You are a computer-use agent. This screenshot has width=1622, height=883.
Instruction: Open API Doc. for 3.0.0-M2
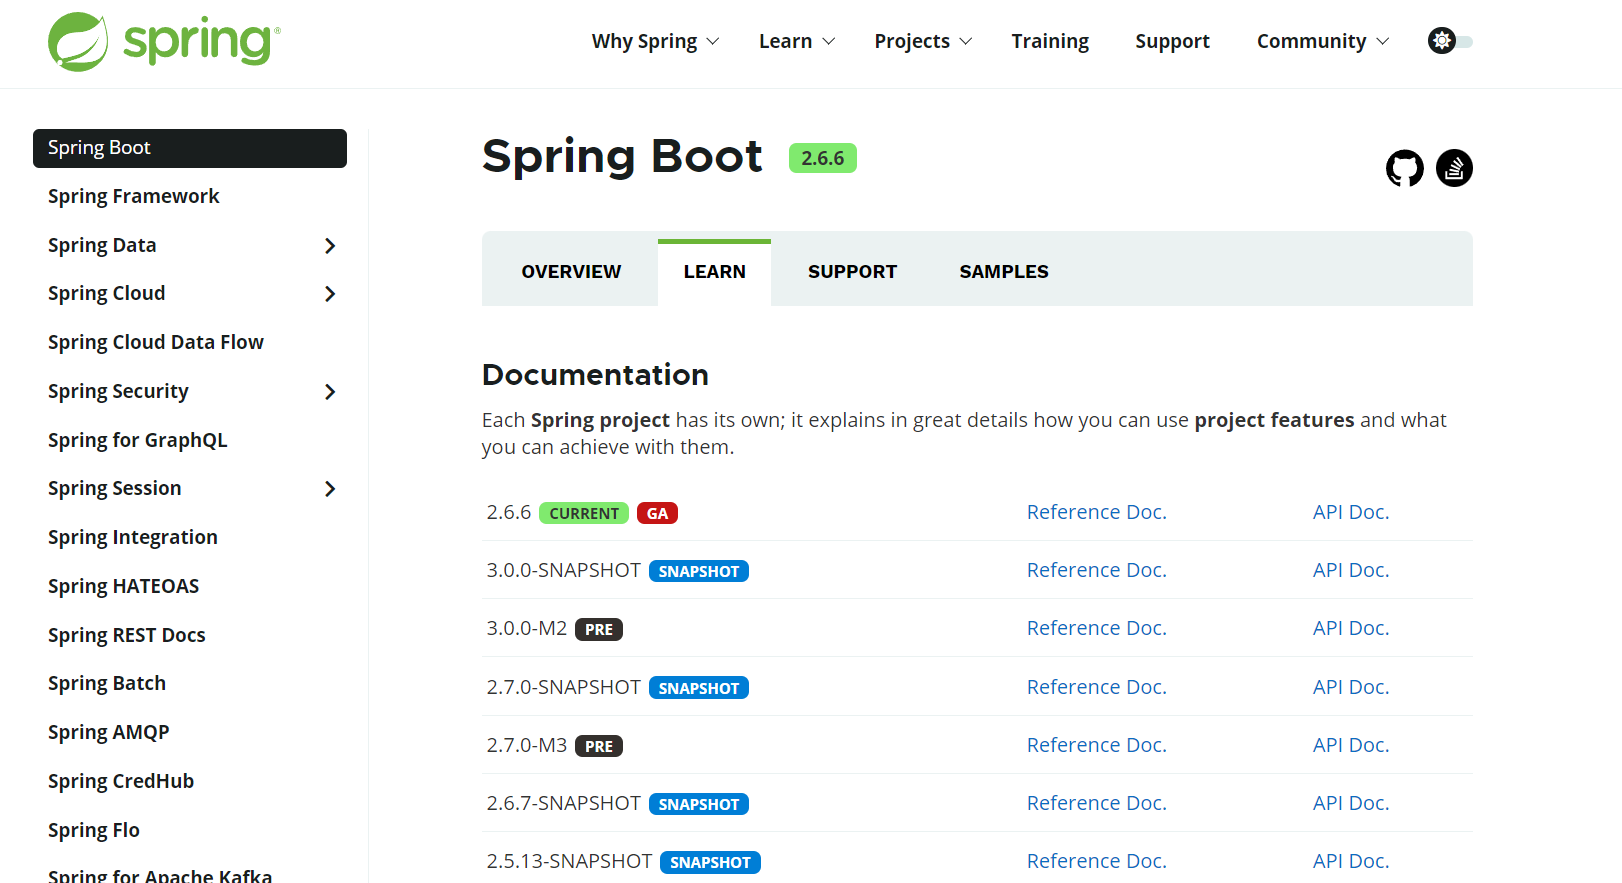pyautogui.click(x=1351, y=628)
